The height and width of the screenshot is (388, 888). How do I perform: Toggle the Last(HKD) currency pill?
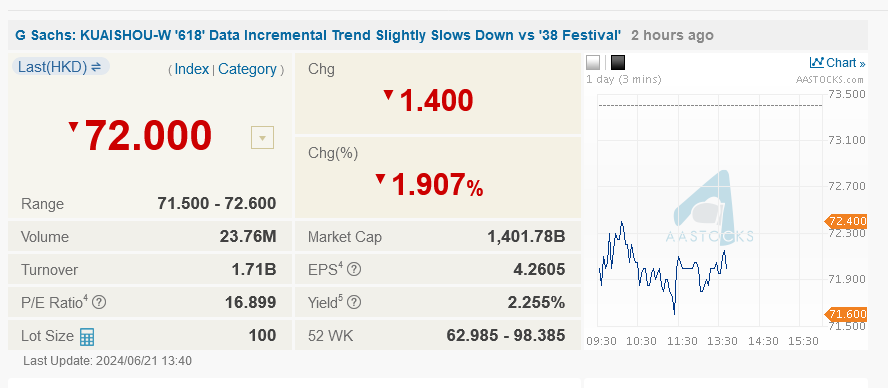pyautogui.click(x=61, y=67)
